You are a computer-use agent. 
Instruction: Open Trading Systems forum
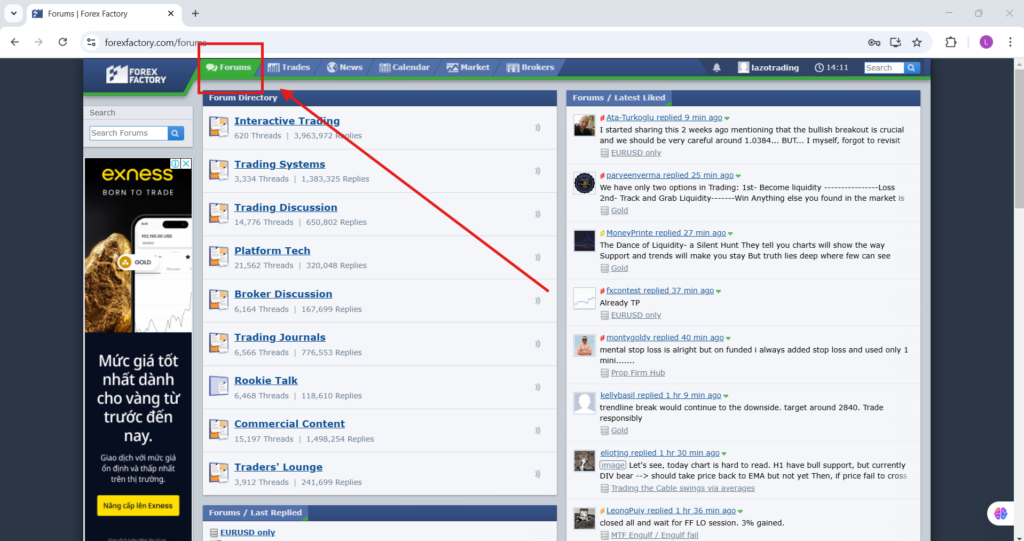[280, 164]
